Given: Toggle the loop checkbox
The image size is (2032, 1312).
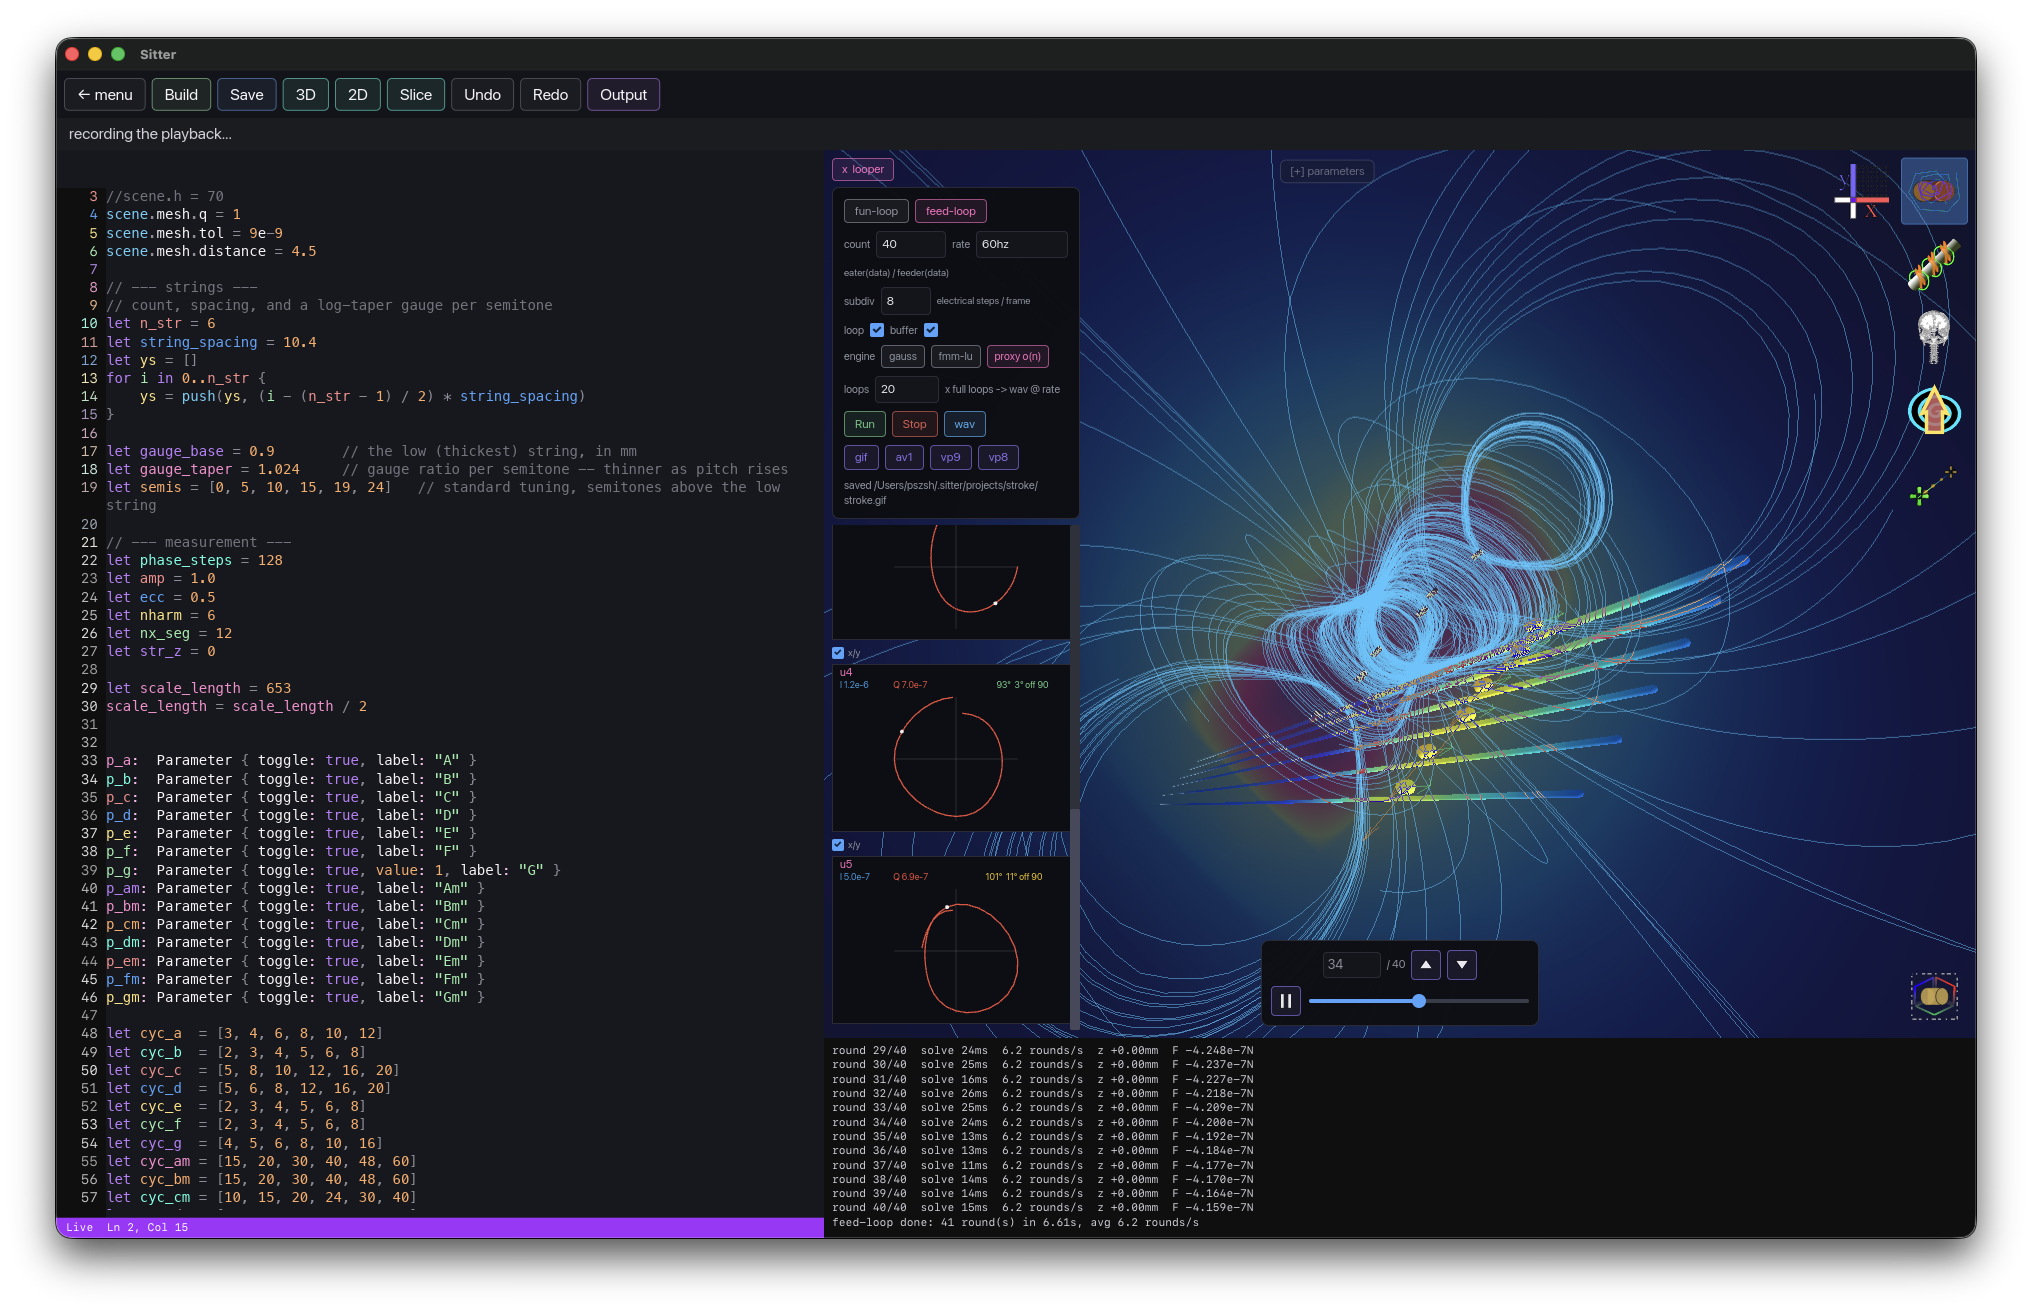Looking at the screenshot, I should [877, 330].
